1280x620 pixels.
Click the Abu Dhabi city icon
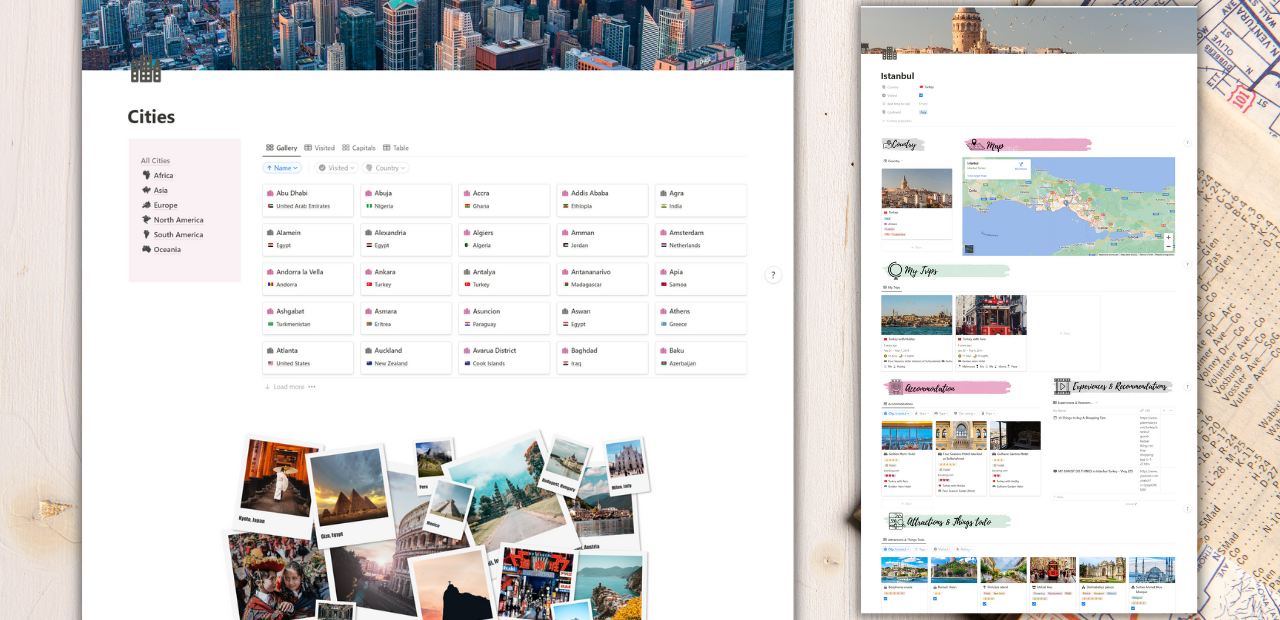tap(270, 193)
